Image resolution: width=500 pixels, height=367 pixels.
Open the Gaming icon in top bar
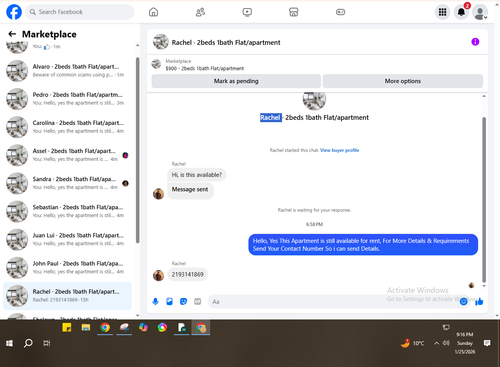pyautogui.click(x=340, y=12)
